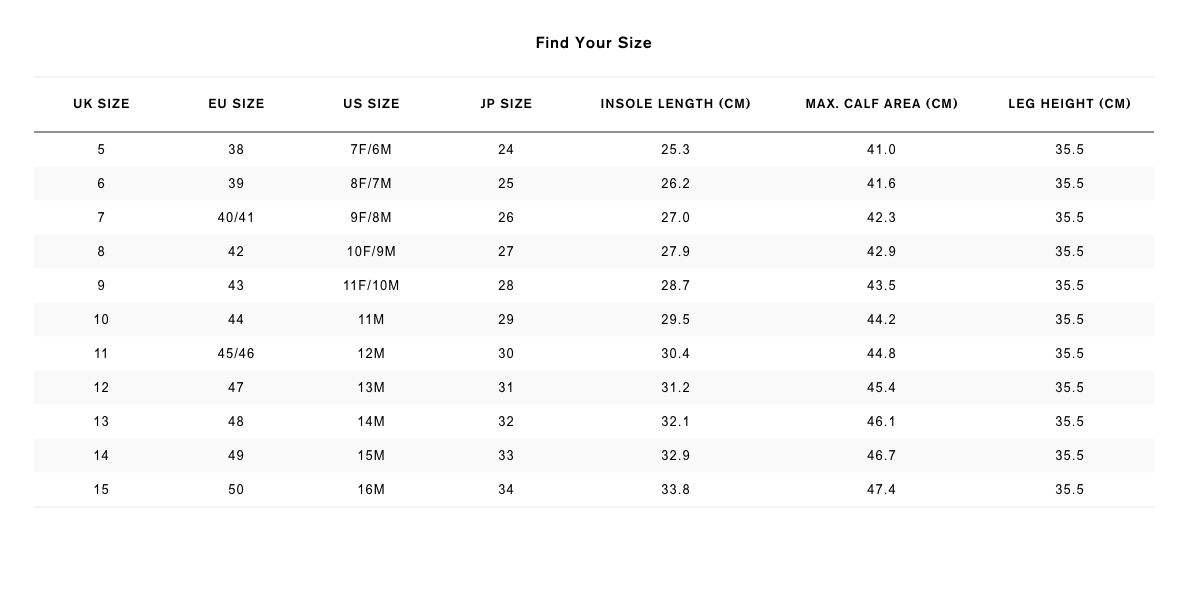Image resolution: width=1190 pixels, height=590 pixels.
Task: Click the 16M US size cell
Action: [371, 490]
